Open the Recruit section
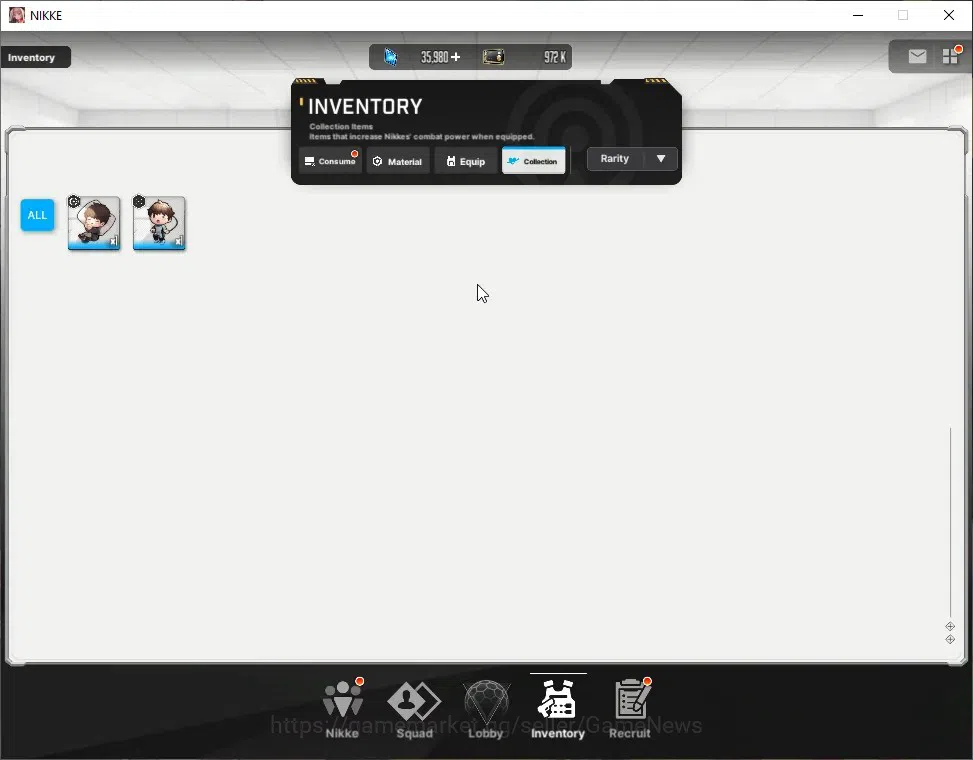This screenshot has height=760, width=973. pyautogui.click(x=630, y=709)
